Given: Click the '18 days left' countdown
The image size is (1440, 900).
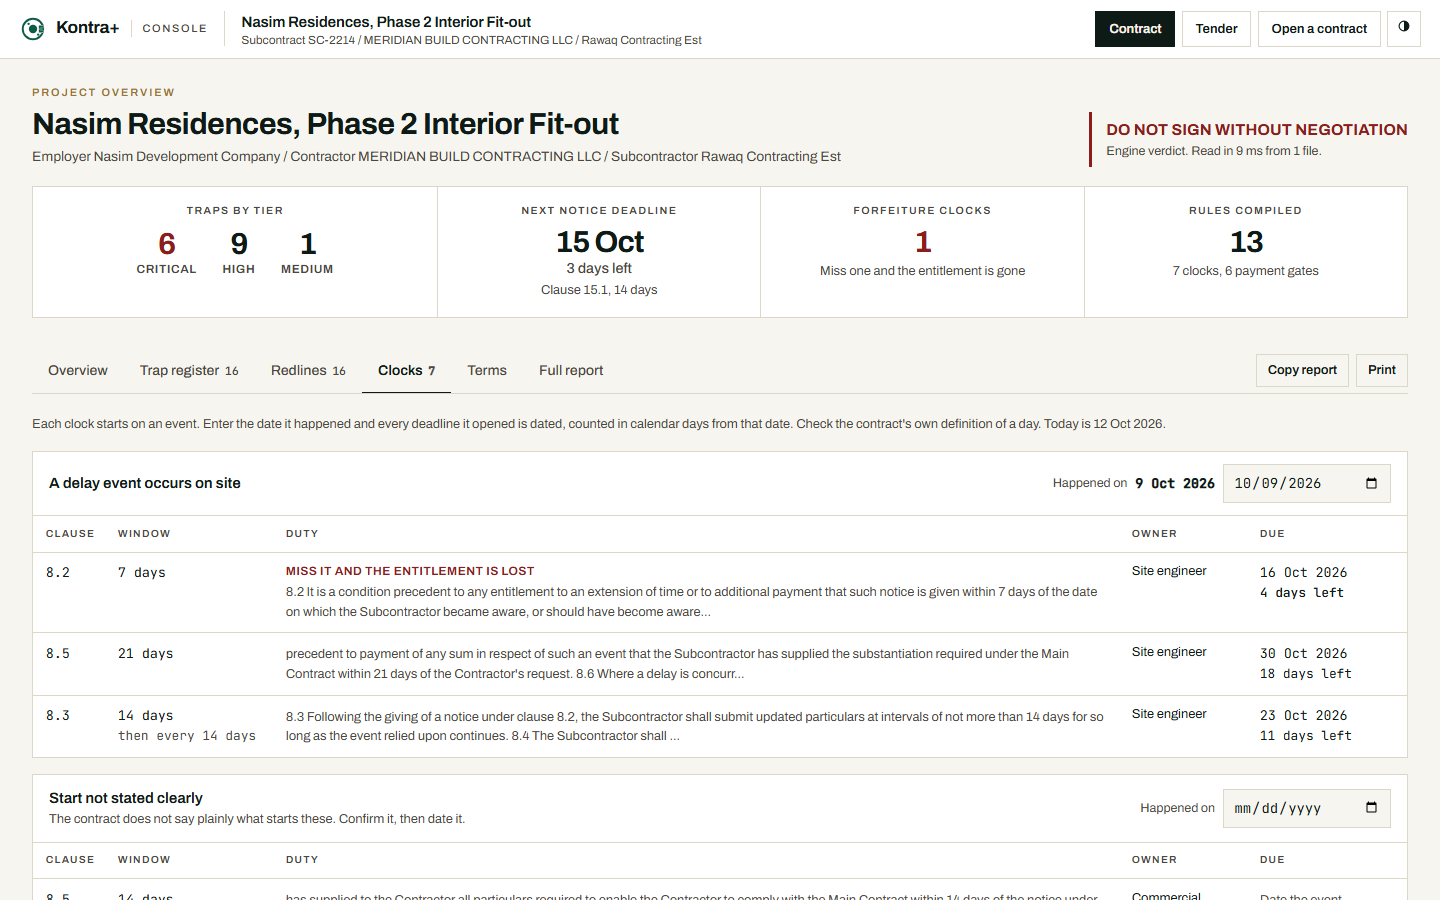Looking at the screenshot, I should [x=1306, y=674].
